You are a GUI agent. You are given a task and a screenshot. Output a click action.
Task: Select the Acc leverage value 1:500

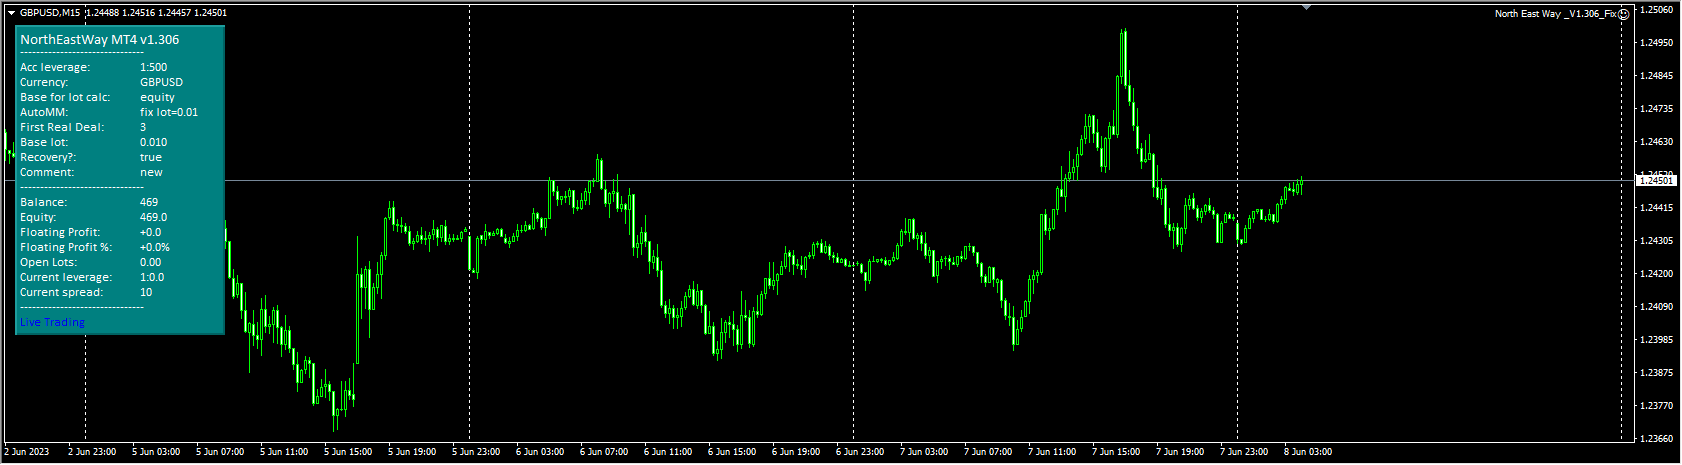point(154,67)
